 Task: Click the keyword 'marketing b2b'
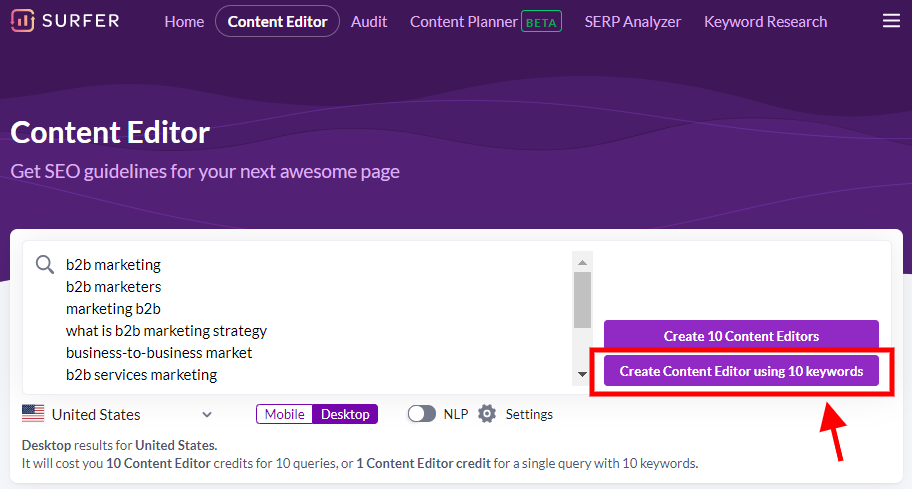pos(113,309)
